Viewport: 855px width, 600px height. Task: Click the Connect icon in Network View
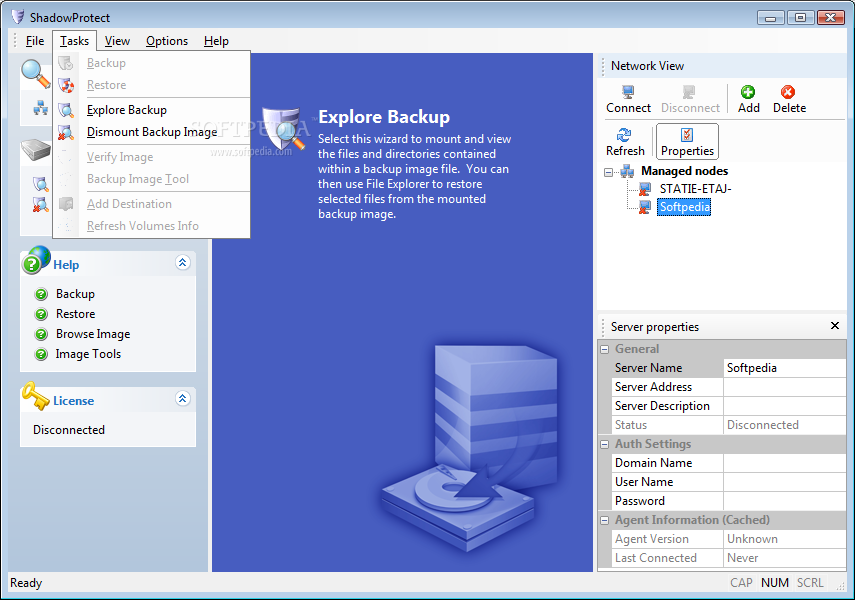tap(628, 92)
